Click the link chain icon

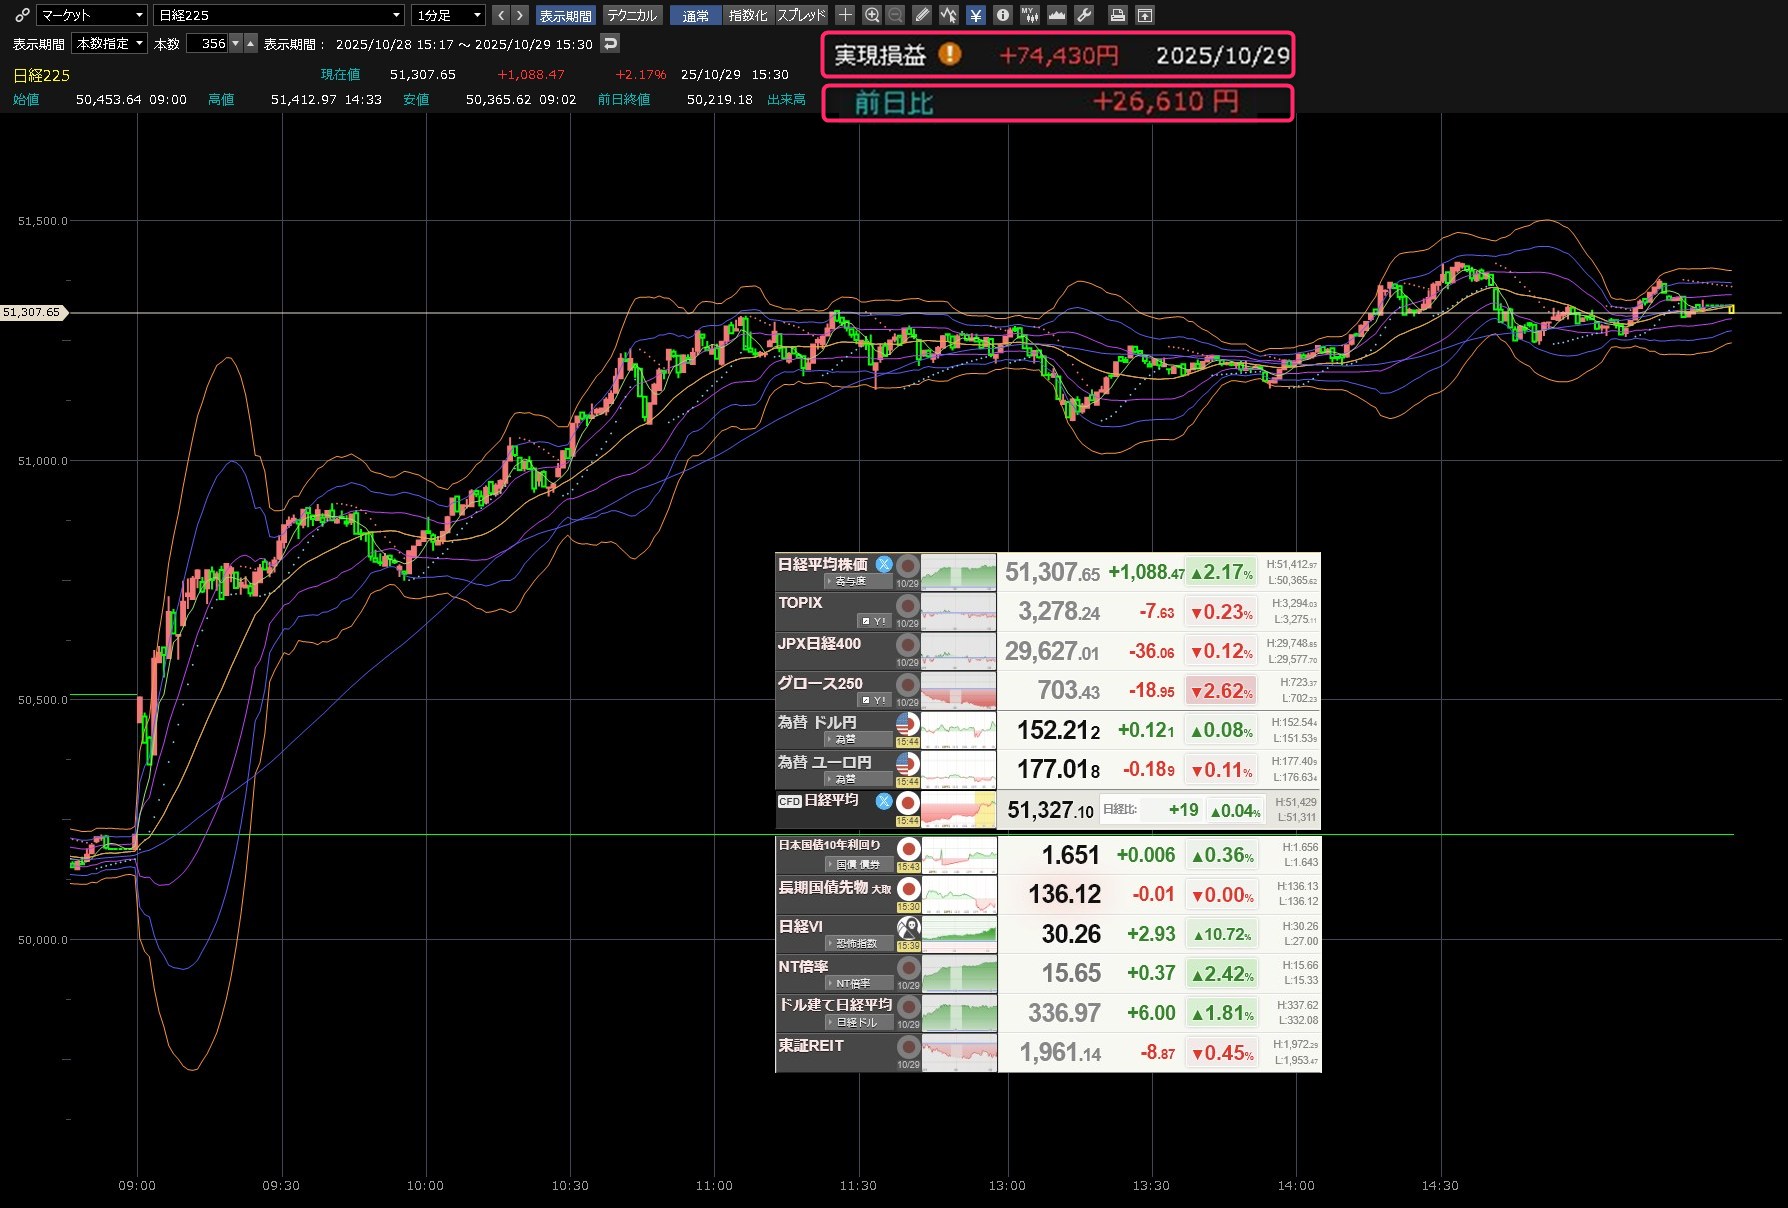tap(22, 15)
